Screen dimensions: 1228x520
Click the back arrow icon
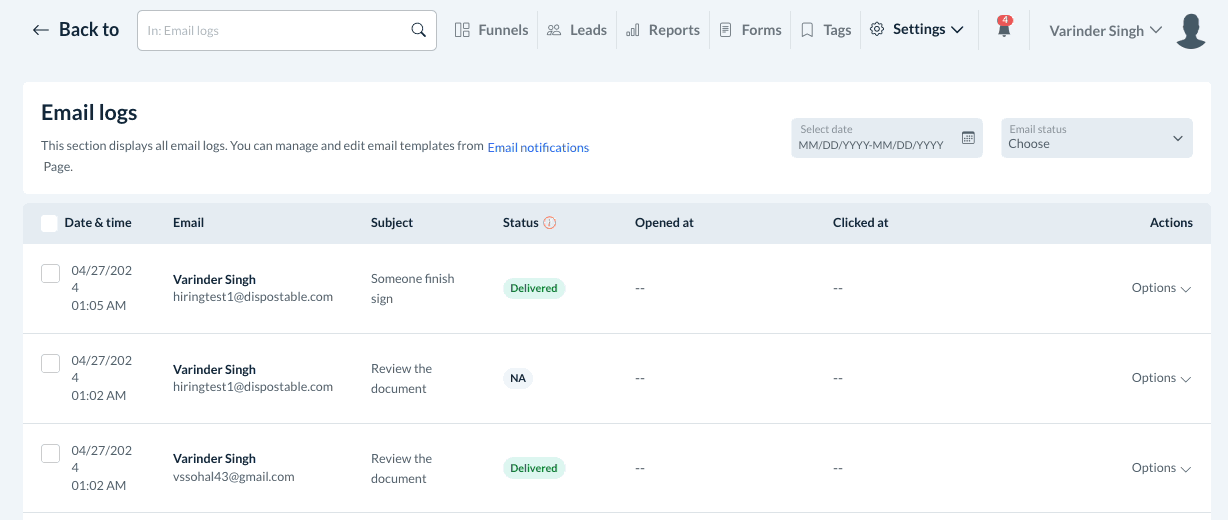41,30
